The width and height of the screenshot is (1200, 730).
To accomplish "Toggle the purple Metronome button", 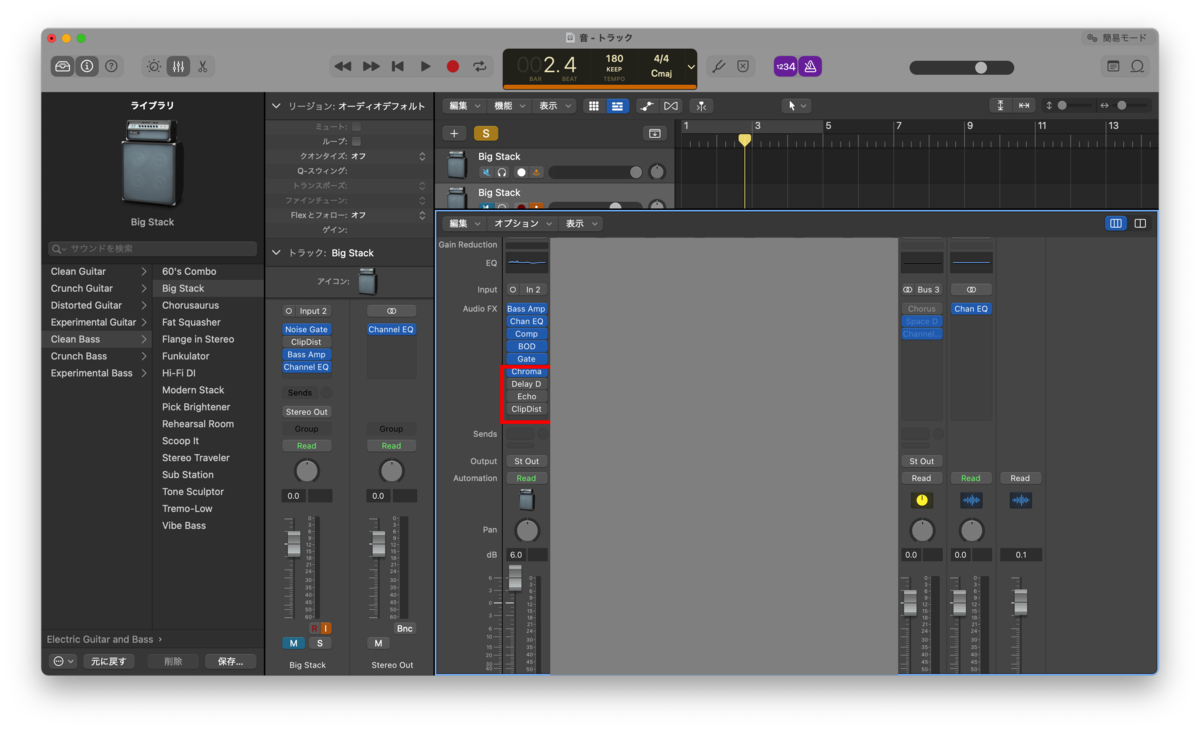I will [810, 66].
